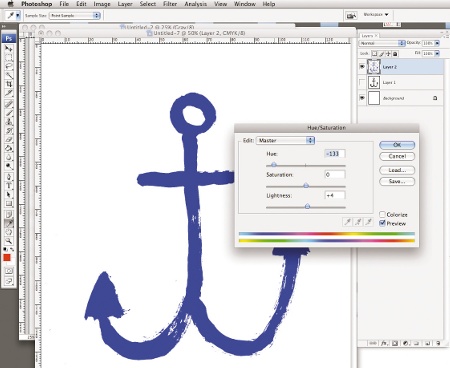
Task: Enable the Colorize checkbox
Action: [x=382, y=214]
